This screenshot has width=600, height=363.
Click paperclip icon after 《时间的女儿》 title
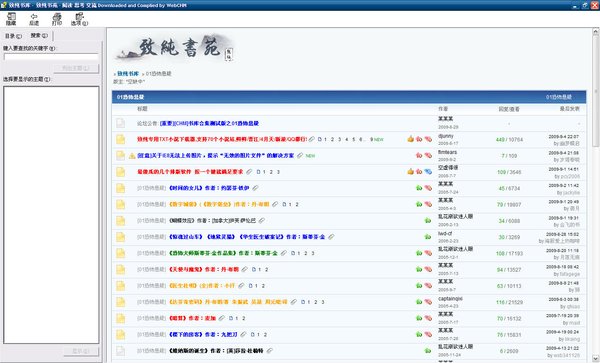point(255,188)
